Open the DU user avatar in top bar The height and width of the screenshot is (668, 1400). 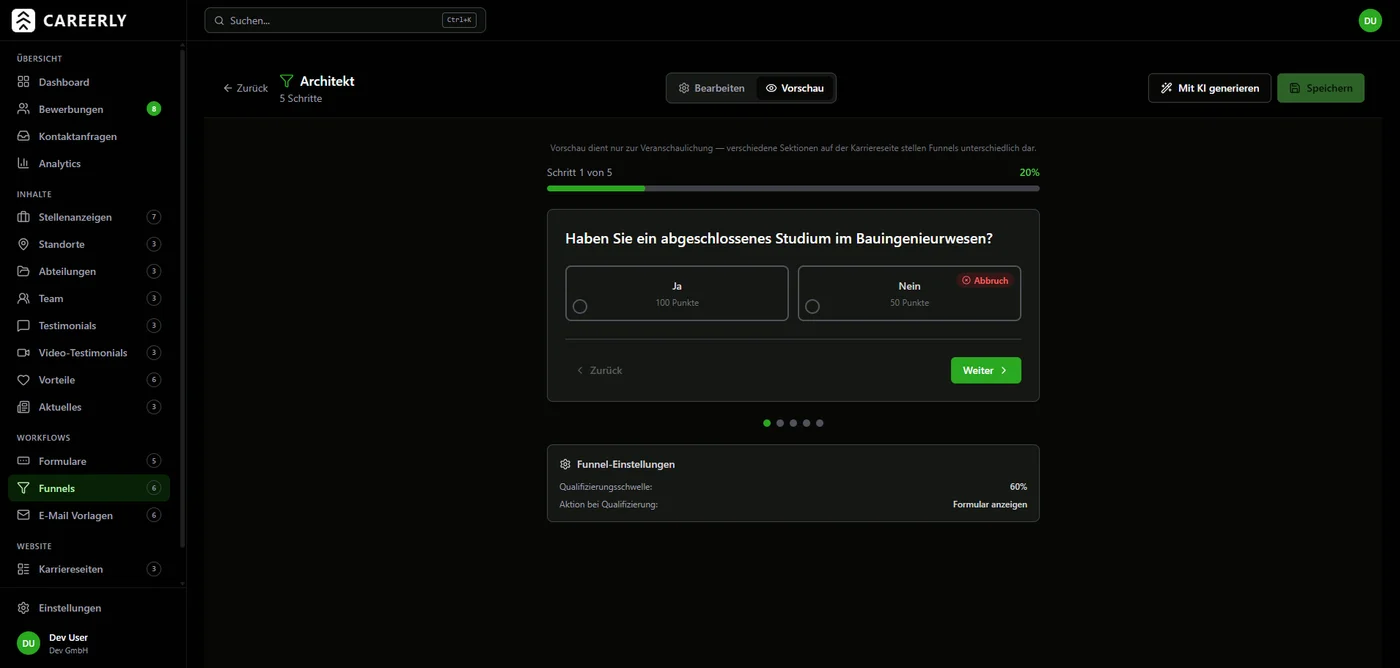click(x=1370, y=20)
